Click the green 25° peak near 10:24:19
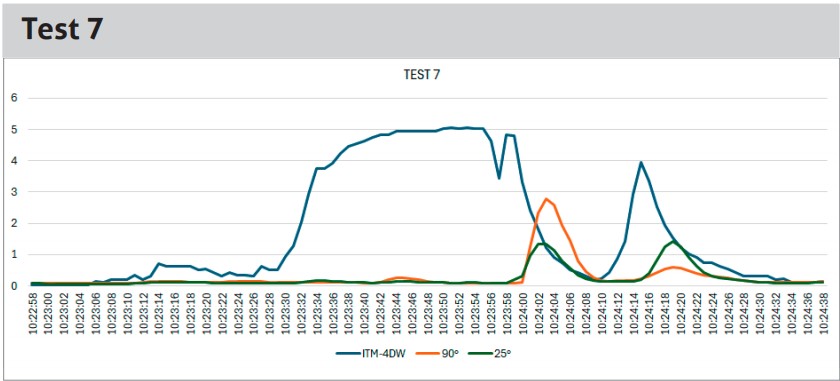Screen dimensions: 840x381 pos(673,241)
